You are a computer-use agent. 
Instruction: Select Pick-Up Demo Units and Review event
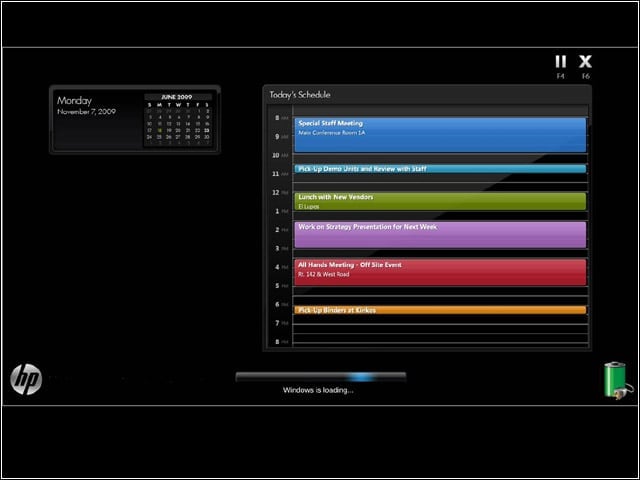point(440,169)
